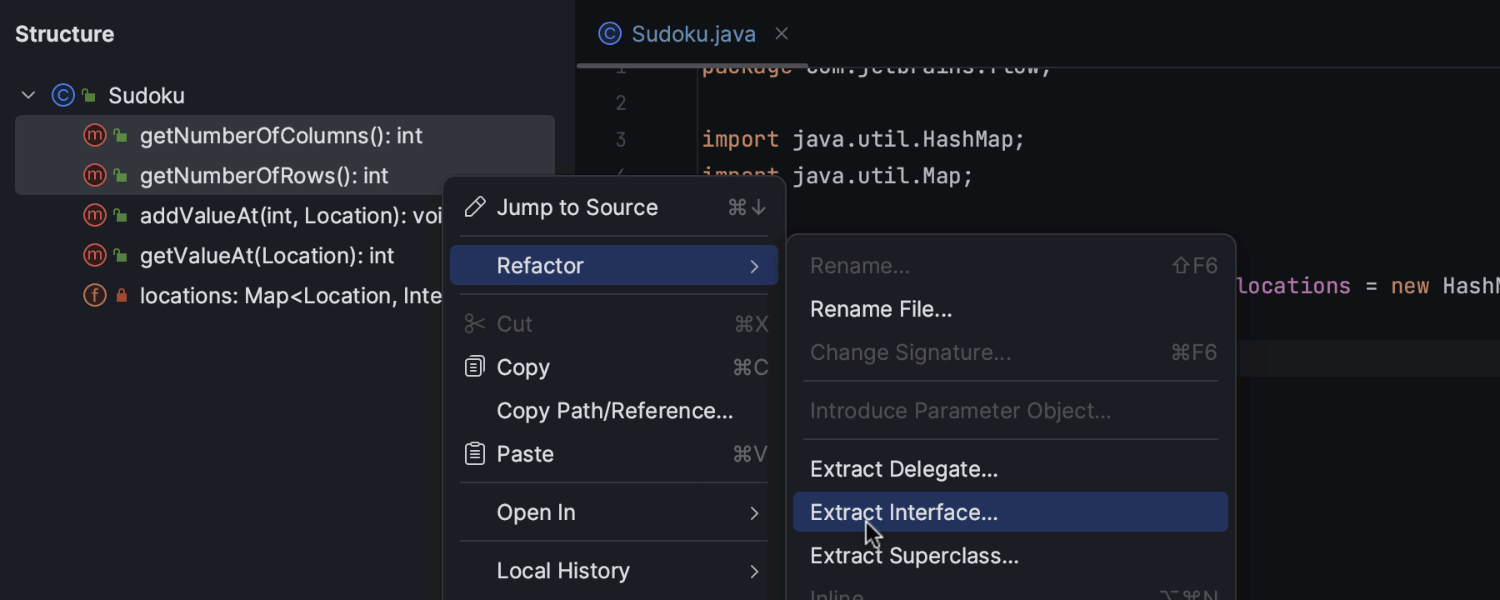The width and height of the screenshot is (1500, 600).
Task: Close the Sudoku.java tab
Action: (x=782, y=34)
